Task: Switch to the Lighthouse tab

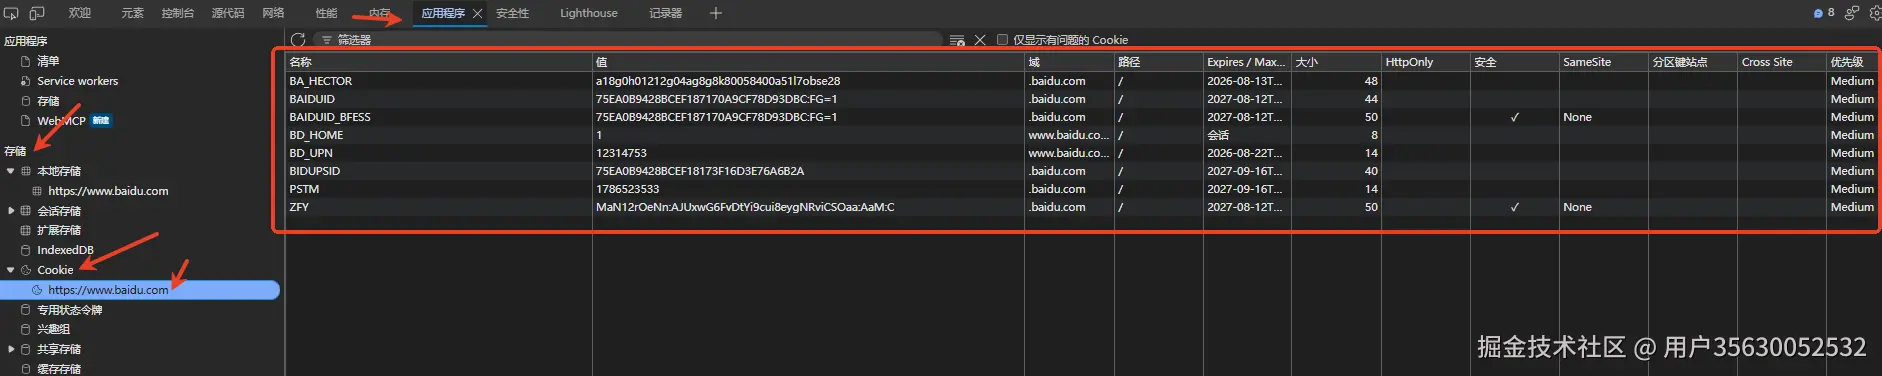Action: click(589, 13)
